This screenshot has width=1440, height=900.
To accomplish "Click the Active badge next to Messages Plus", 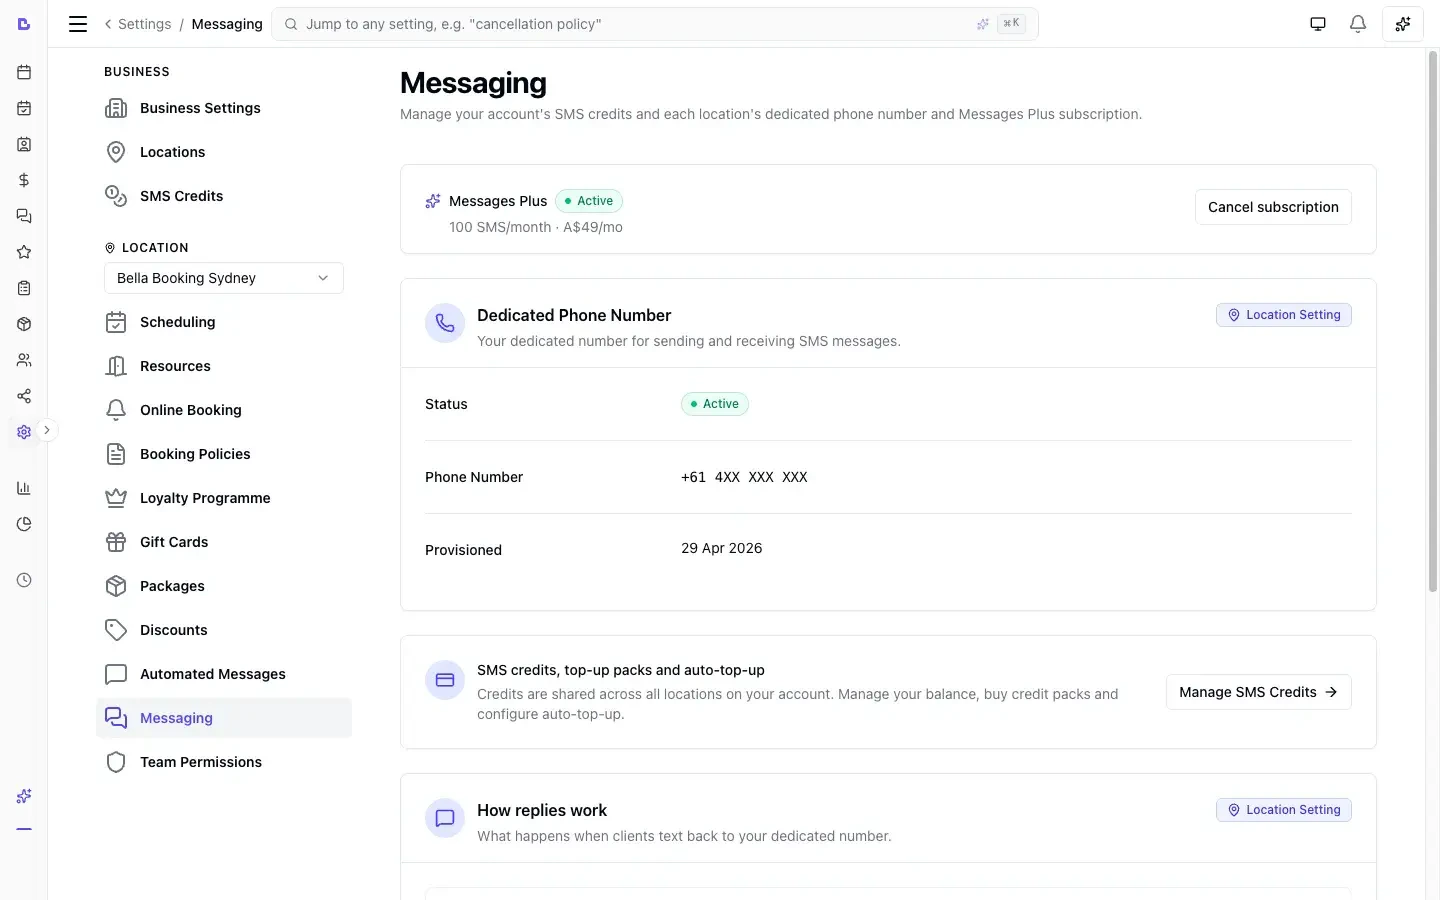I will (589, 201).
